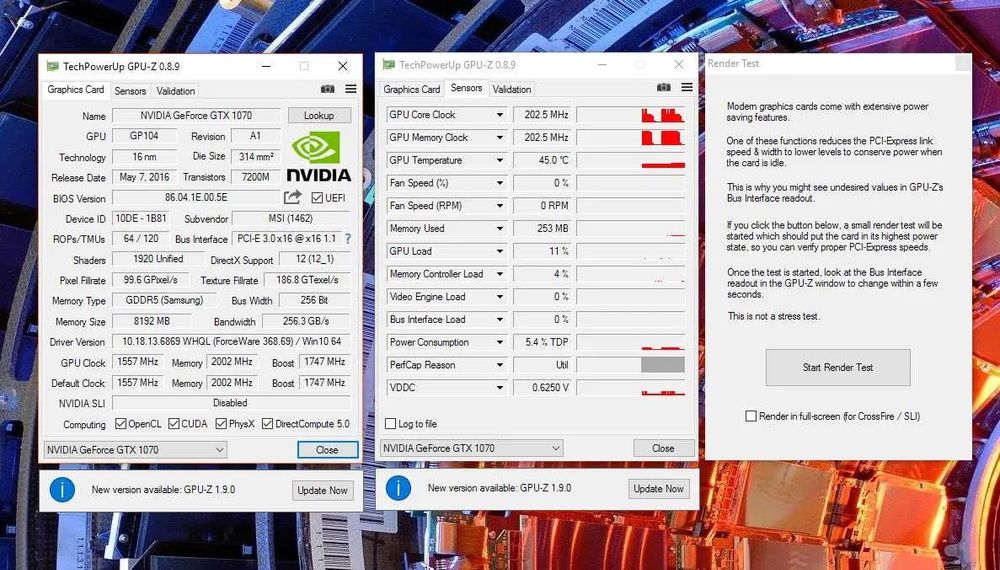This screenshot has height=570, width=1000.
Task: Click GPU Memory Clock history graph
Action: point(631,138)
